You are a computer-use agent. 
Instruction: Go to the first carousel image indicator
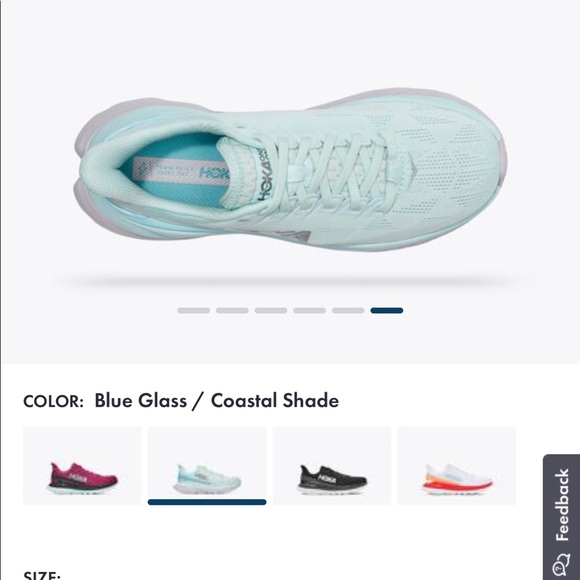pyautogui.click(x=193, y=310)
